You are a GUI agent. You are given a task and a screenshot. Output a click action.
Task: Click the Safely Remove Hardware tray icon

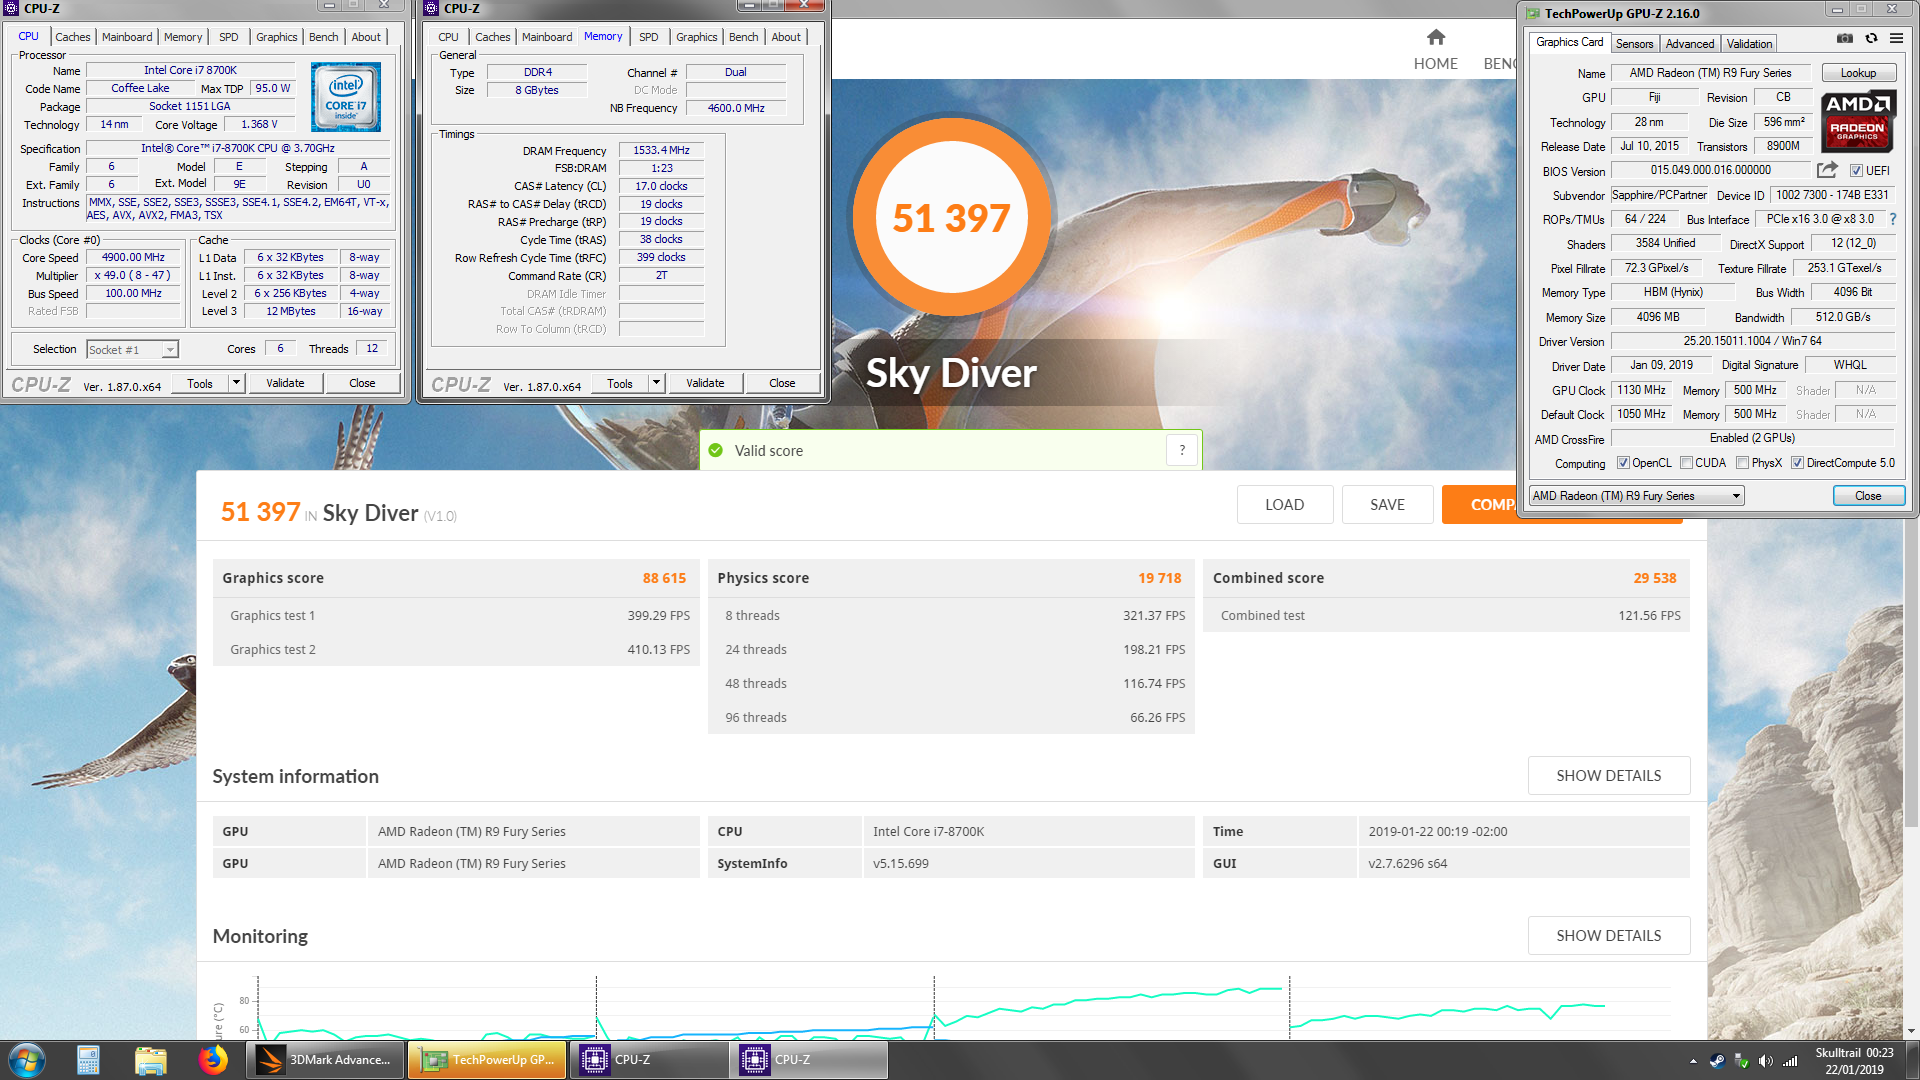point(1741,1061)
